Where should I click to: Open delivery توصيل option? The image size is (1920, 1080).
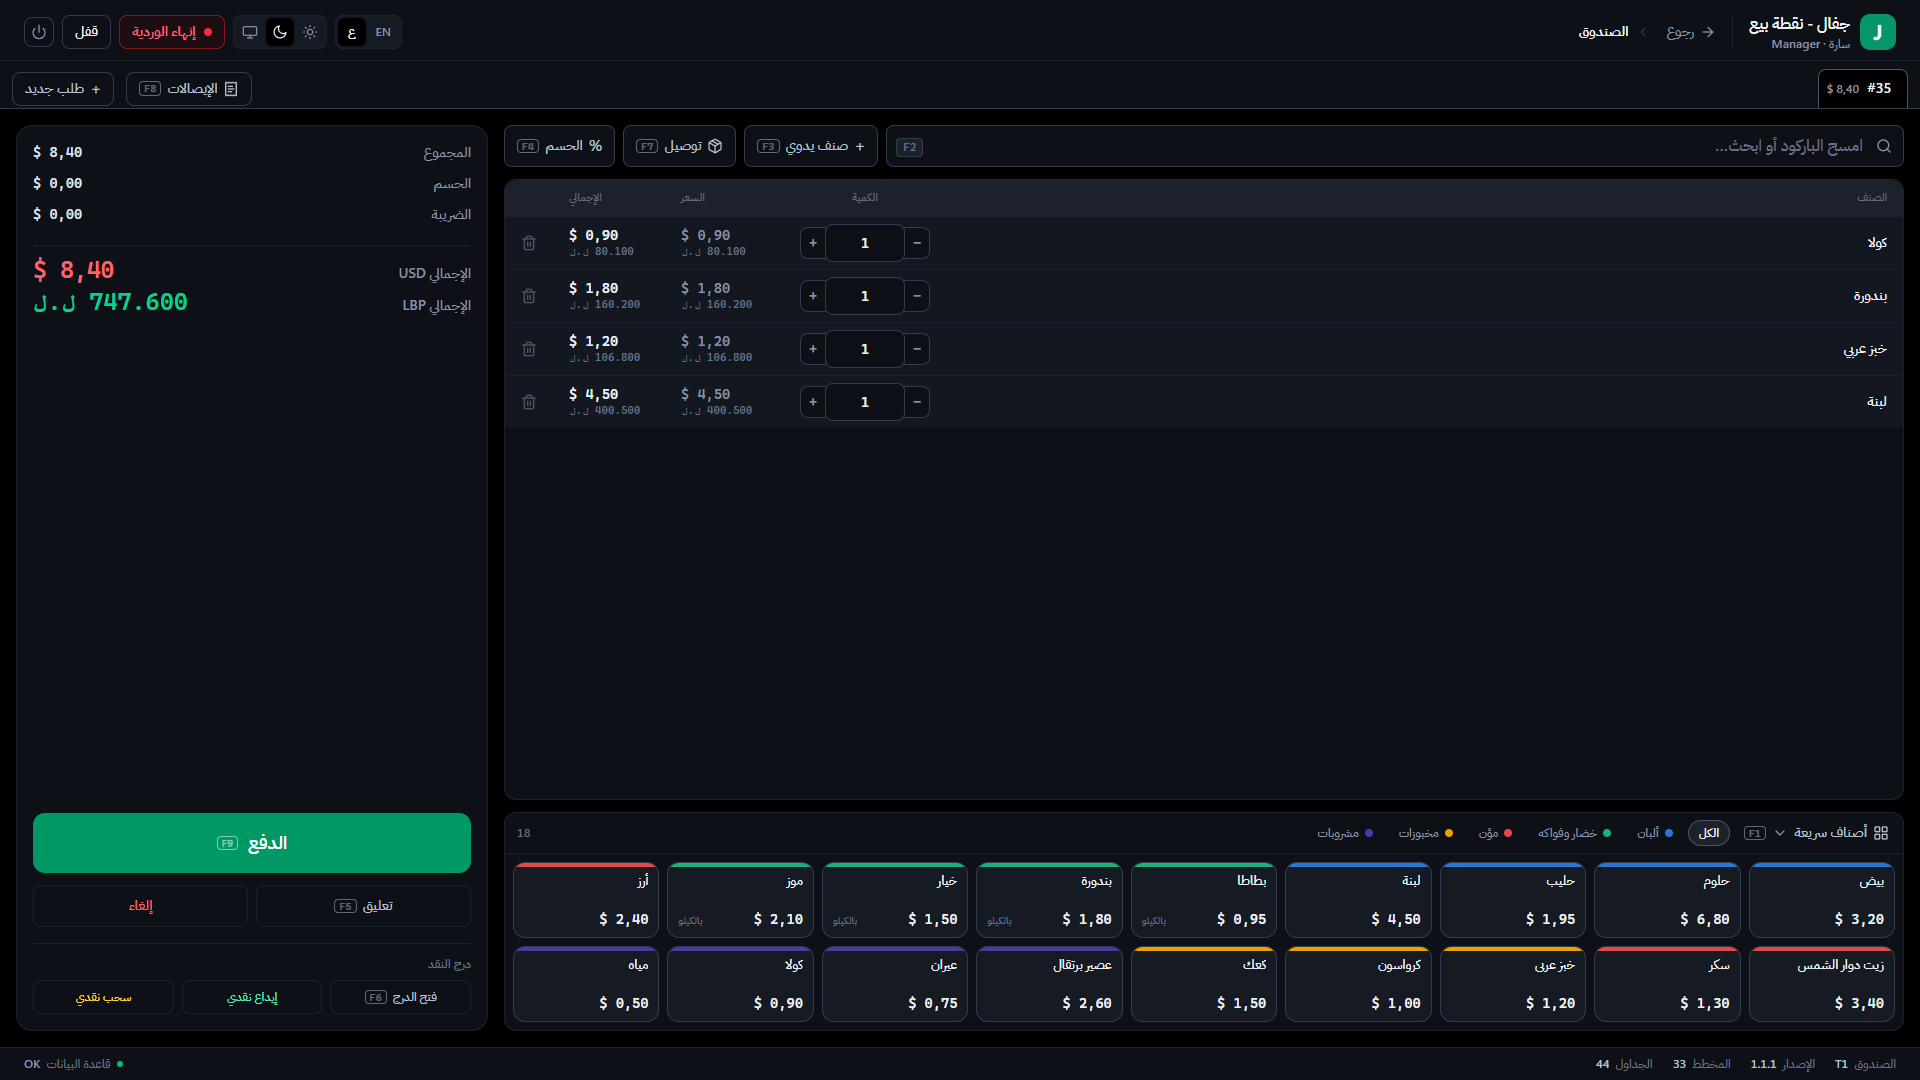pyautogui.click(x=679, y=146)
